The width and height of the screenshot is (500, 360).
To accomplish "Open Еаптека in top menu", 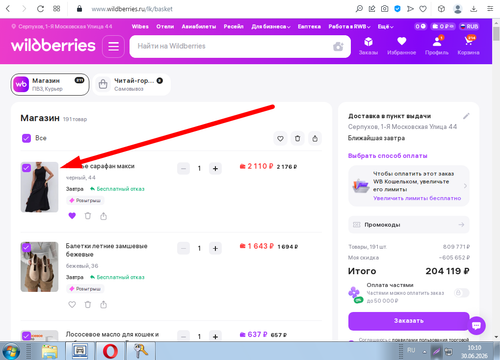I will pyautogui.click(x=309, y=26).
